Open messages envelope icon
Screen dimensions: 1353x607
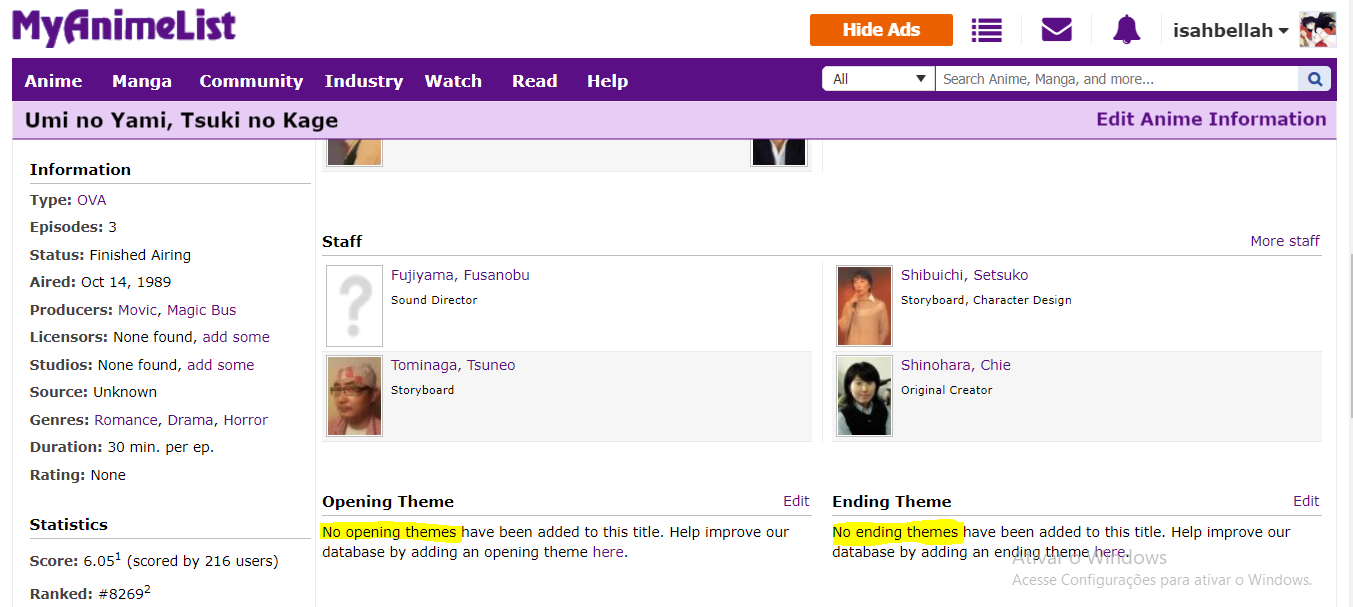click(x=1056, y=30)
